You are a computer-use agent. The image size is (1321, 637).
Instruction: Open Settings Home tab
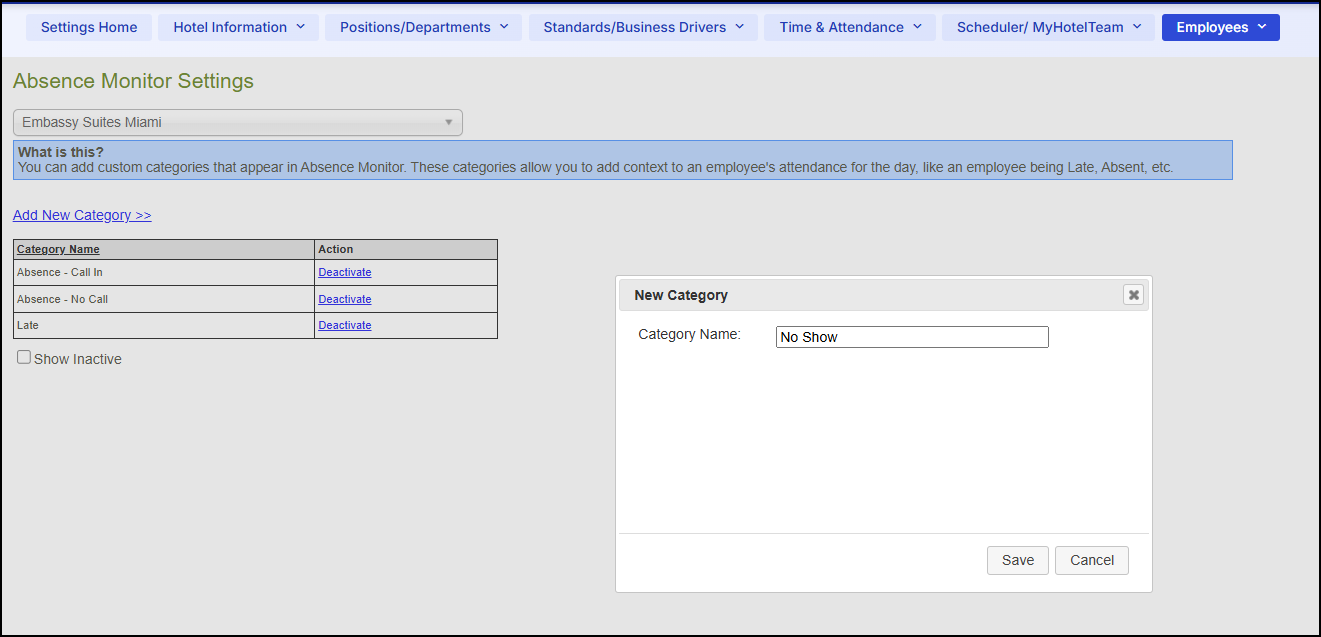[x=89, y=27]
